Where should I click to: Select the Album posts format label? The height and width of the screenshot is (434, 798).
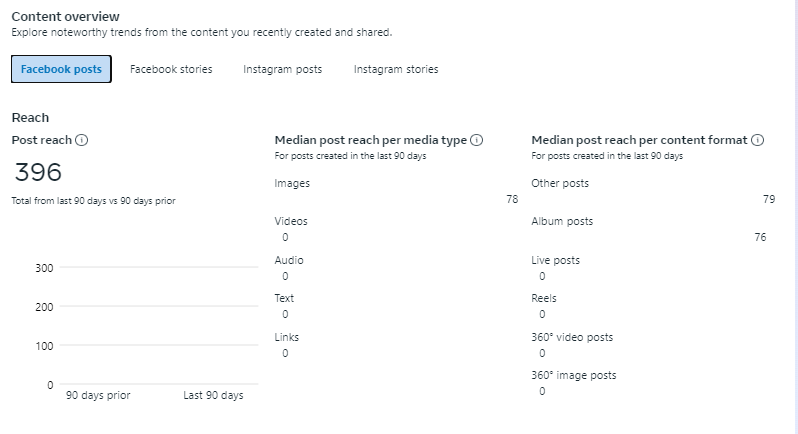[562, 222]
